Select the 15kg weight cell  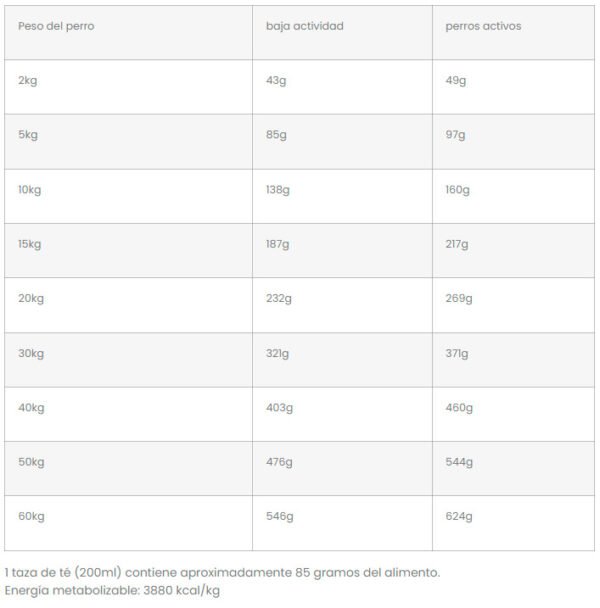click(x=128, y=250)
